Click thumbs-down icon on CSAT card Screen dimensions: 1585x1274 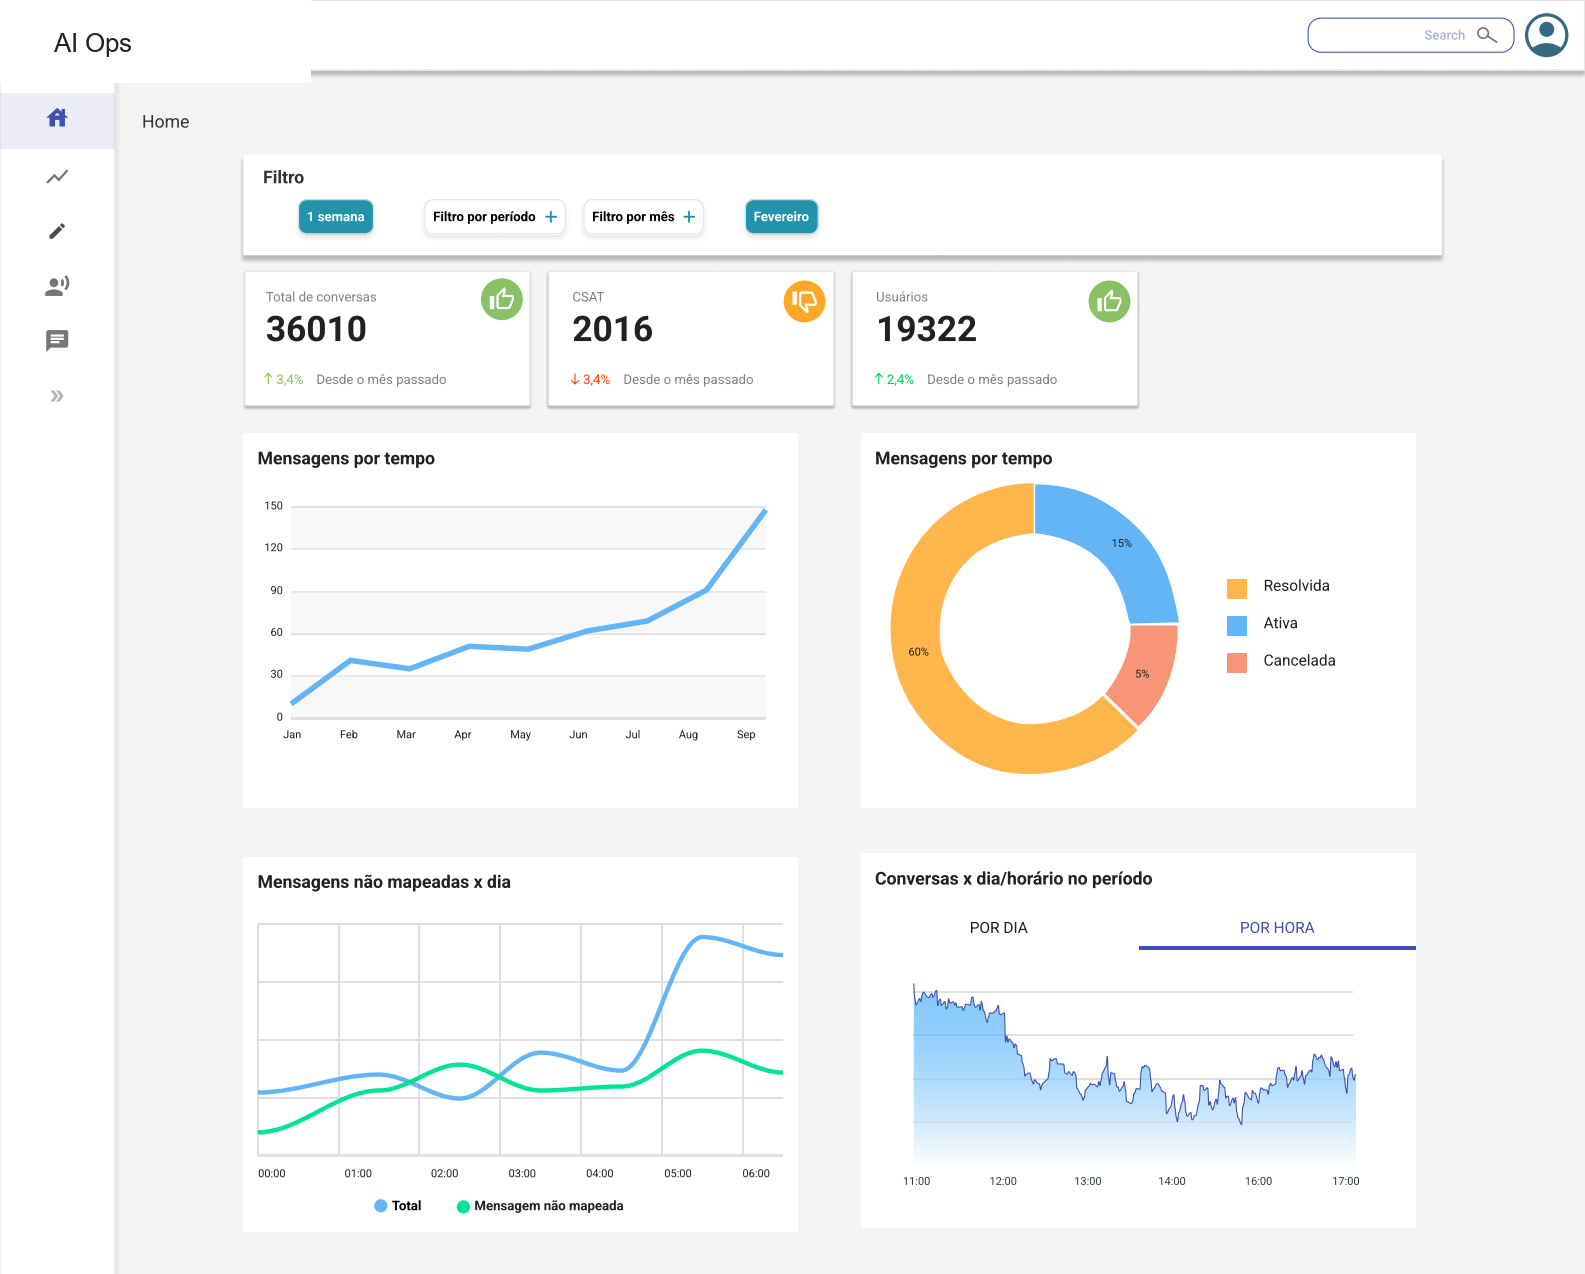point(804,301)
